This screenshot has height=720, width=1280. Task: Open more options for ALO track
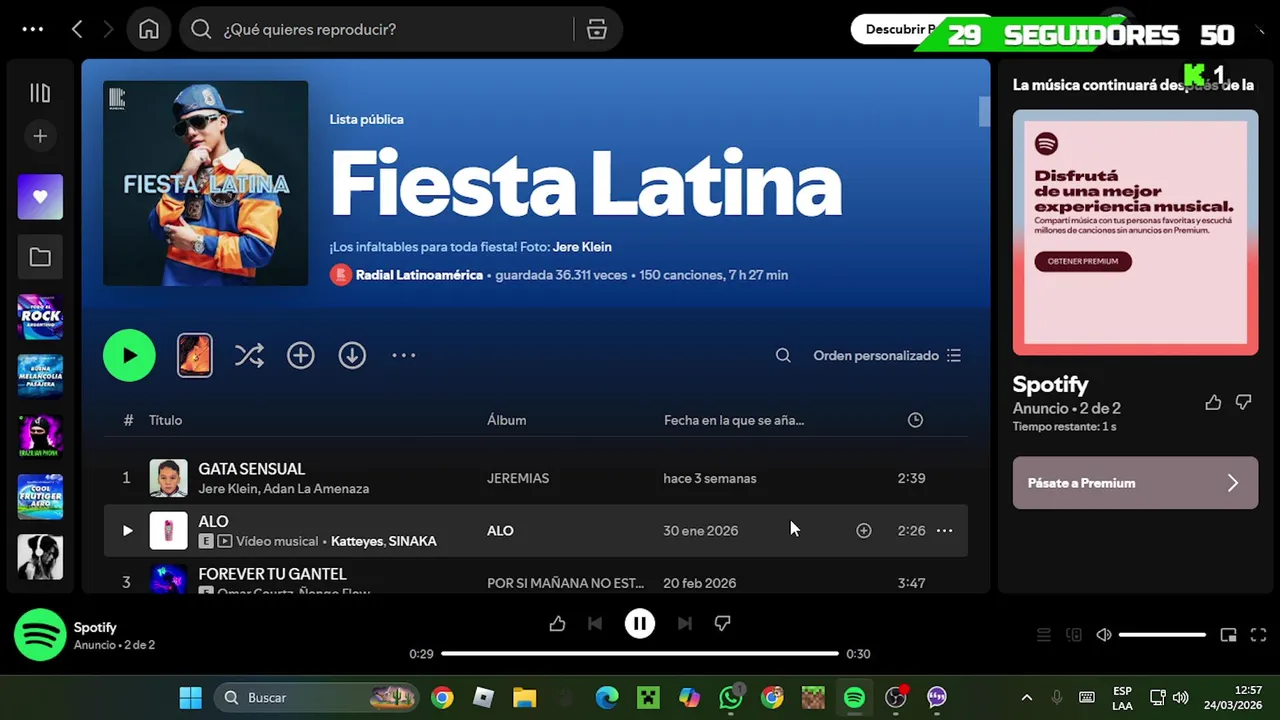(944, 530)
